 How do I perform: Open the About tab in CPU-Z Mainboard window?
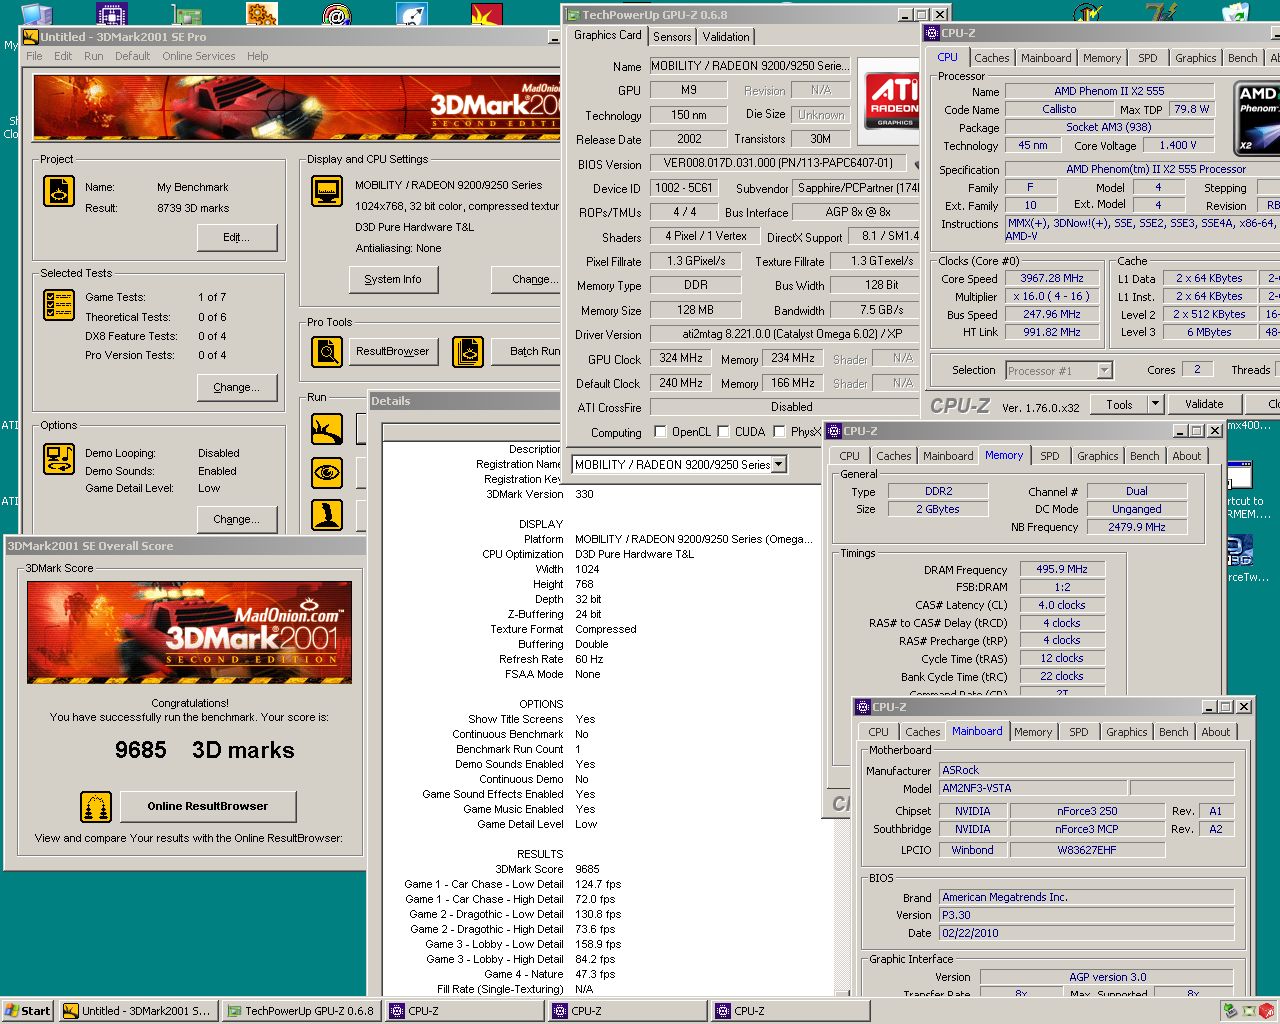point(1216,732)
